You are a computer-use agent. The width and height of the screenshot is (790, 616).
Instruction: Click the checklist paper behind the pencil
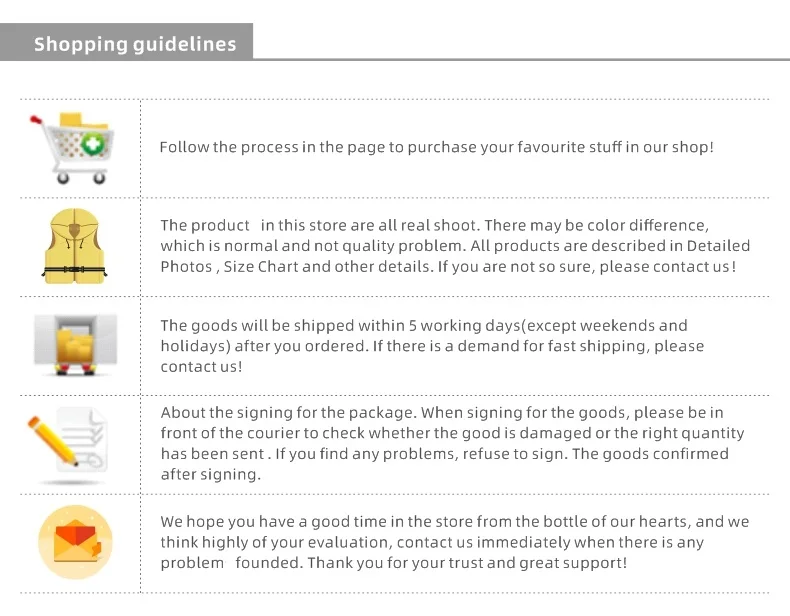(83, 440)
